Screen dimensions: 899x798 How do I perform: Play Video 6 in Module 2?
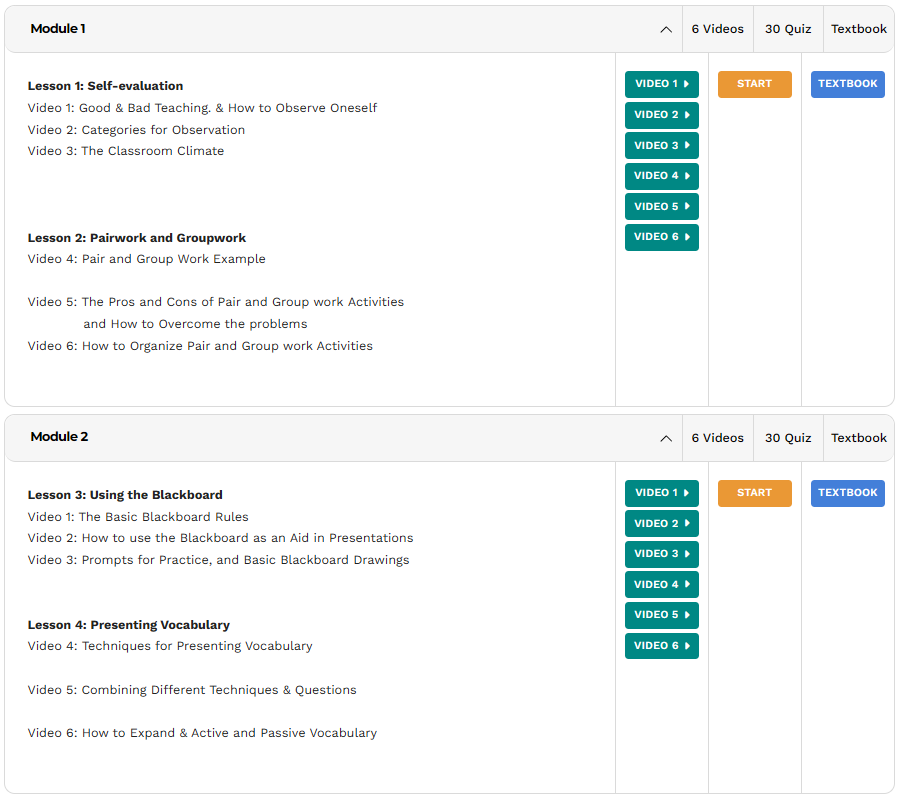[661, 646]
